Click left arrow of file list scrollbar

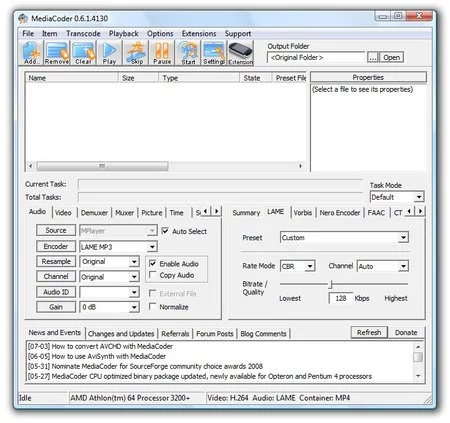point(31,166)
